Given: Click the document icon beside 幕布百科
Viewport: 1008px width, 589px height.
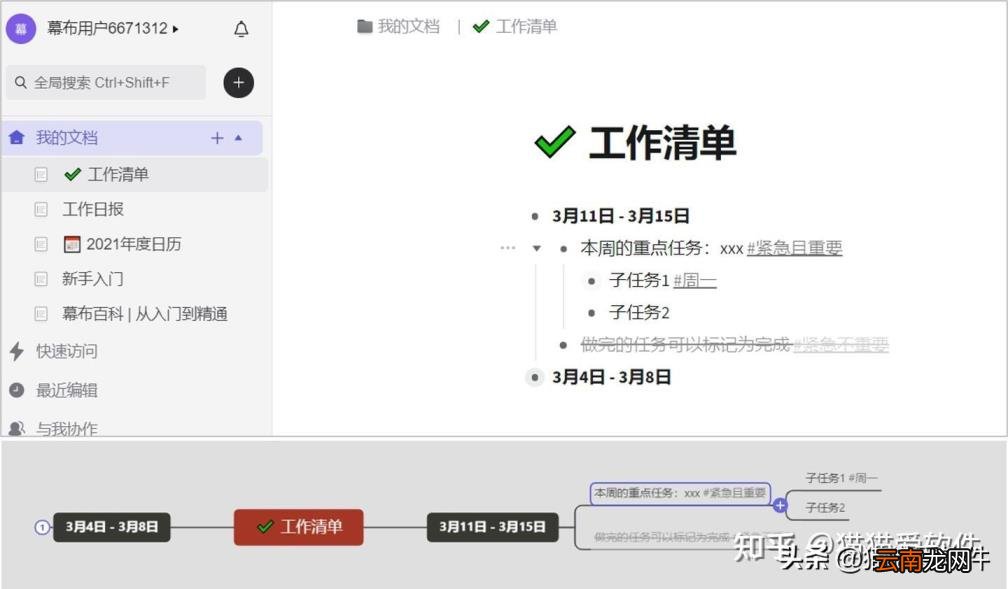Looking at the screenshot, I should pos(40,314).
